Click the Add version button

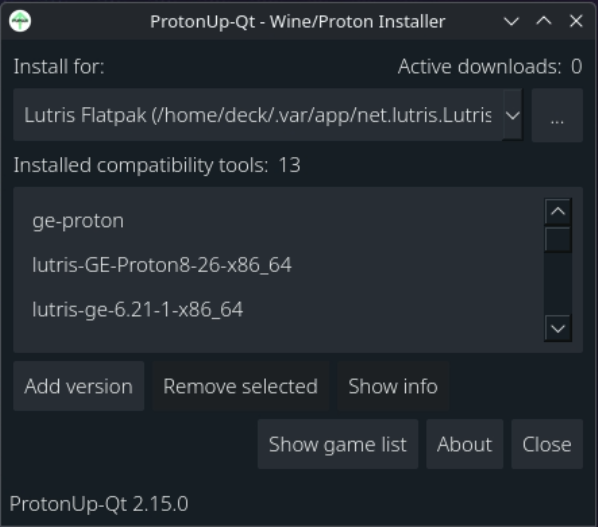[x=79, y=386]
